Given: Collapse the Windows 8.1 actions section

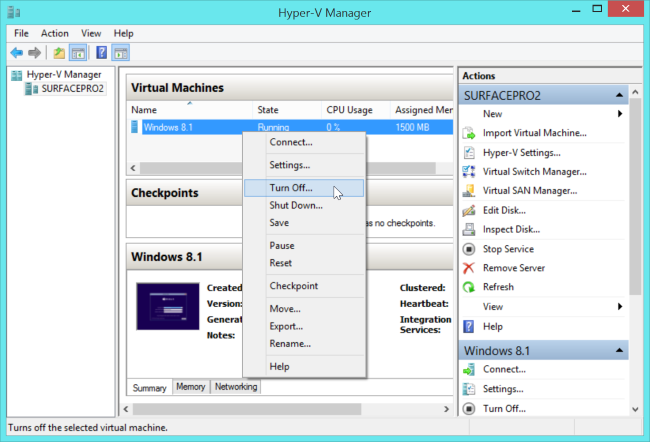Looking at the screenshot, I should coord(621,350).
